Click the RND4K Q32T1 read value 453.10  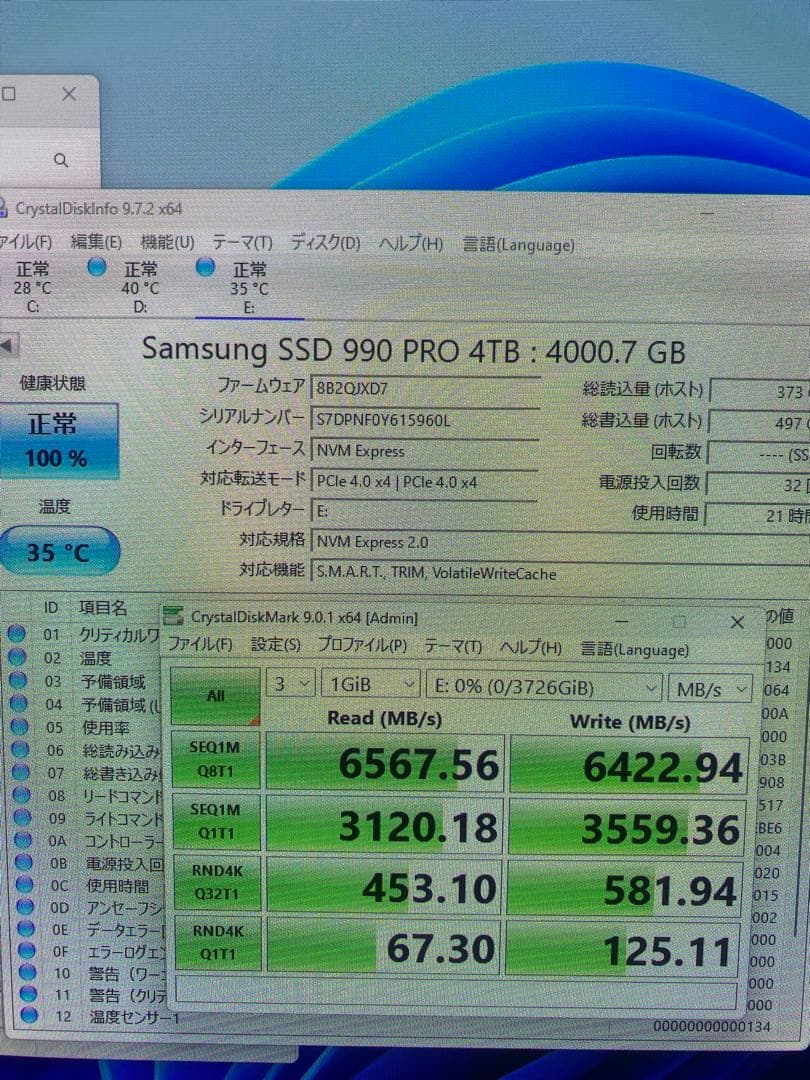click(x=386, y=886)
